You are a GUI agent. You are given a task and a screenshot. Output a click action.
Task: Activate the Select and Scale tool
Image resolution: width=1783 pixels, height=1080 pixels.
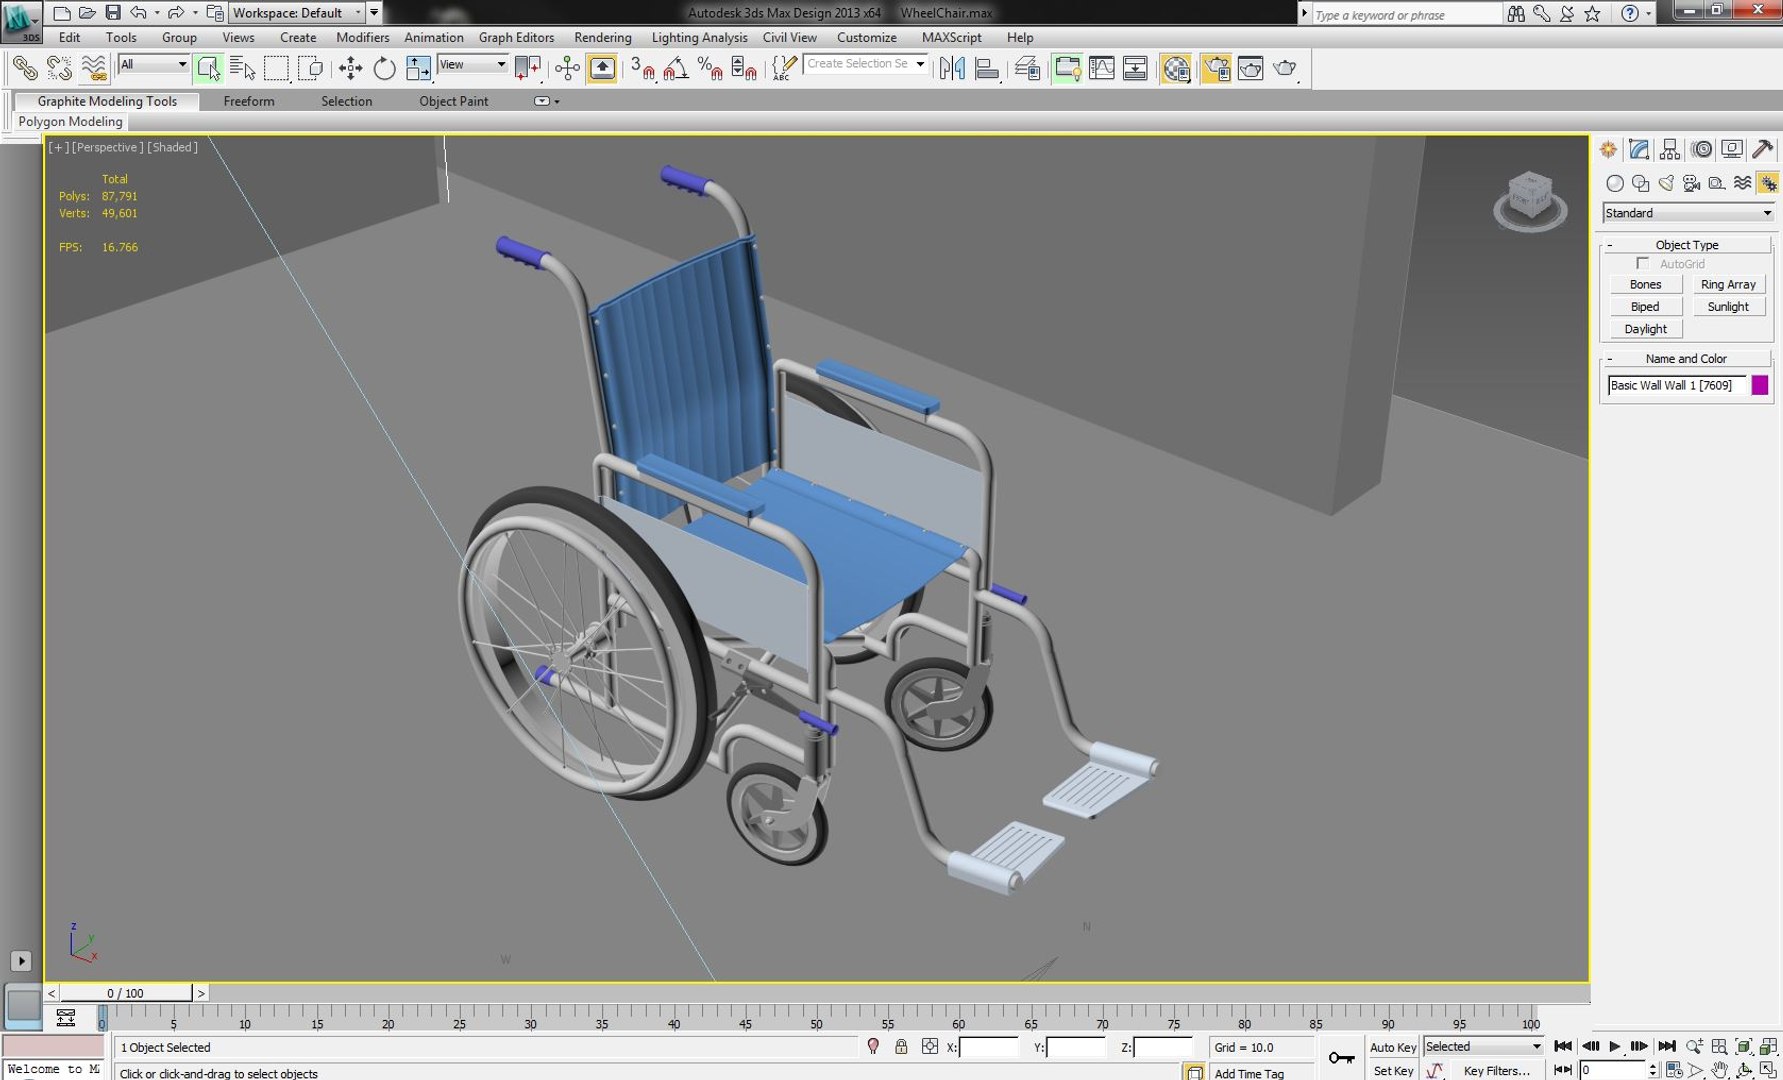click(418, 68)
